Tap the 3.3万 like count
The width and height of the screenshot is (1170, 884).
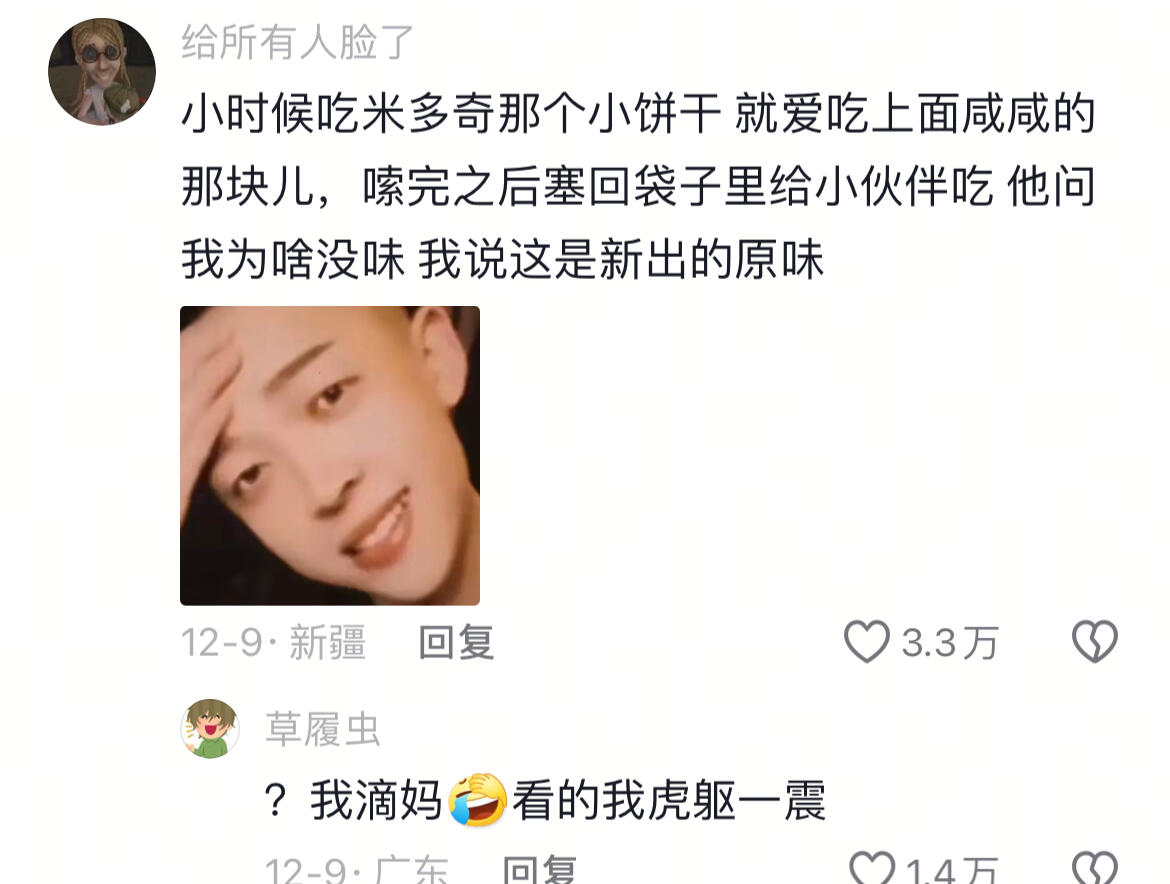tap(949, 643)
